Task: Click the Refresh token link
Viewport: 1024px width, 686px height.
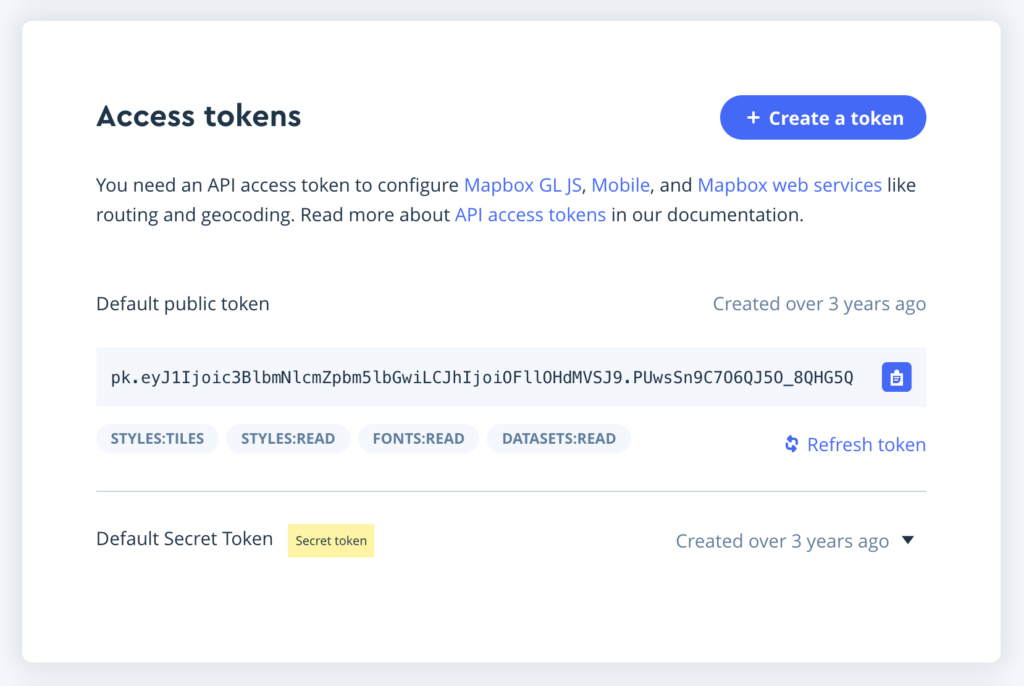Action: pos(855,444)
